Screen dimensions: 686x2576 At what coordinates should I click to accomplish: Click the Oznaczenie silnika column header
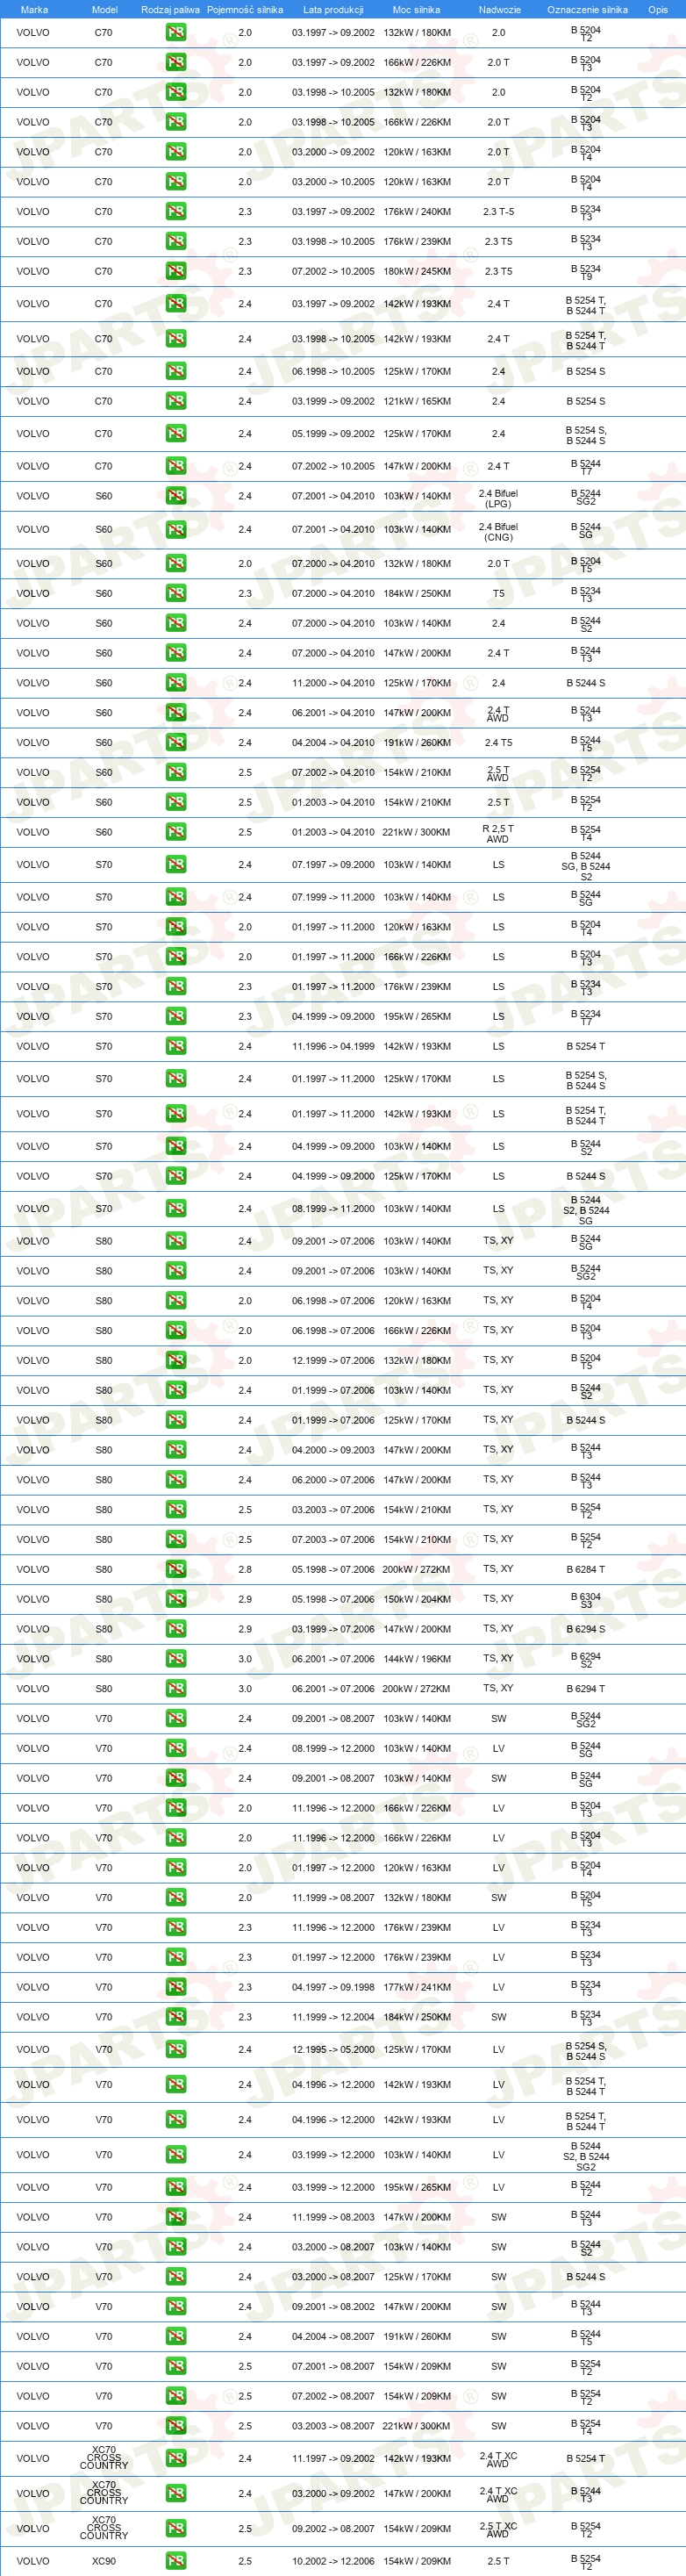tap(587, 9)
